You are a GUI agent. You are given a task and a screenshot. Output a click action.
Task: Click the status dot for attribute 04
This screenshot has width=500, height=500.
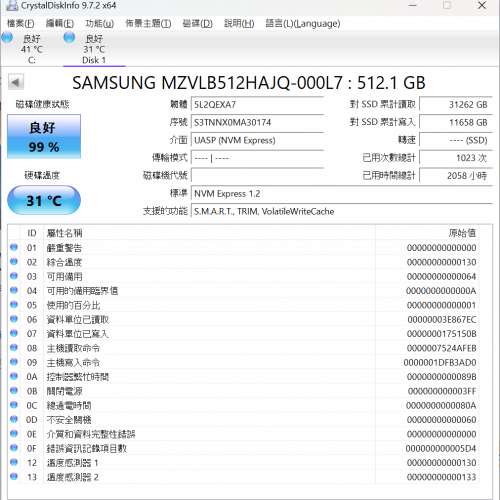tap(14, 290)
